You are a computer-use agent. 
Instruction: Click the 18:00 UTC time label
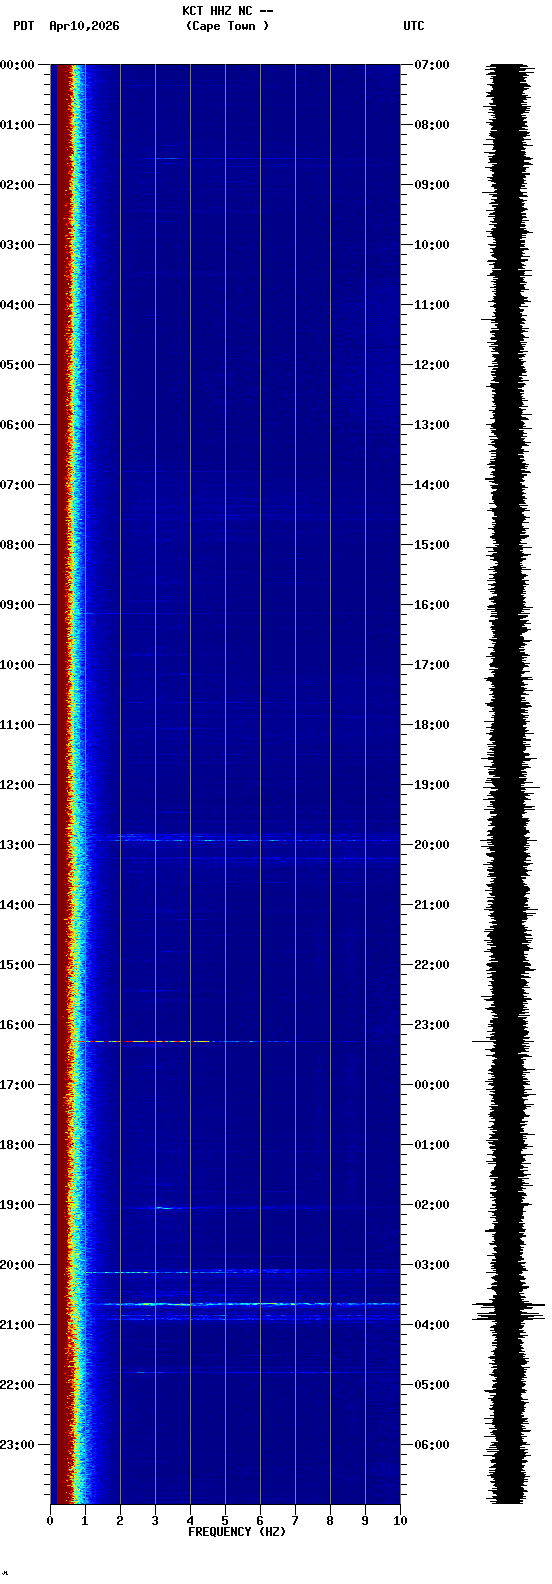pyautogui.click(x=432, y=725)
